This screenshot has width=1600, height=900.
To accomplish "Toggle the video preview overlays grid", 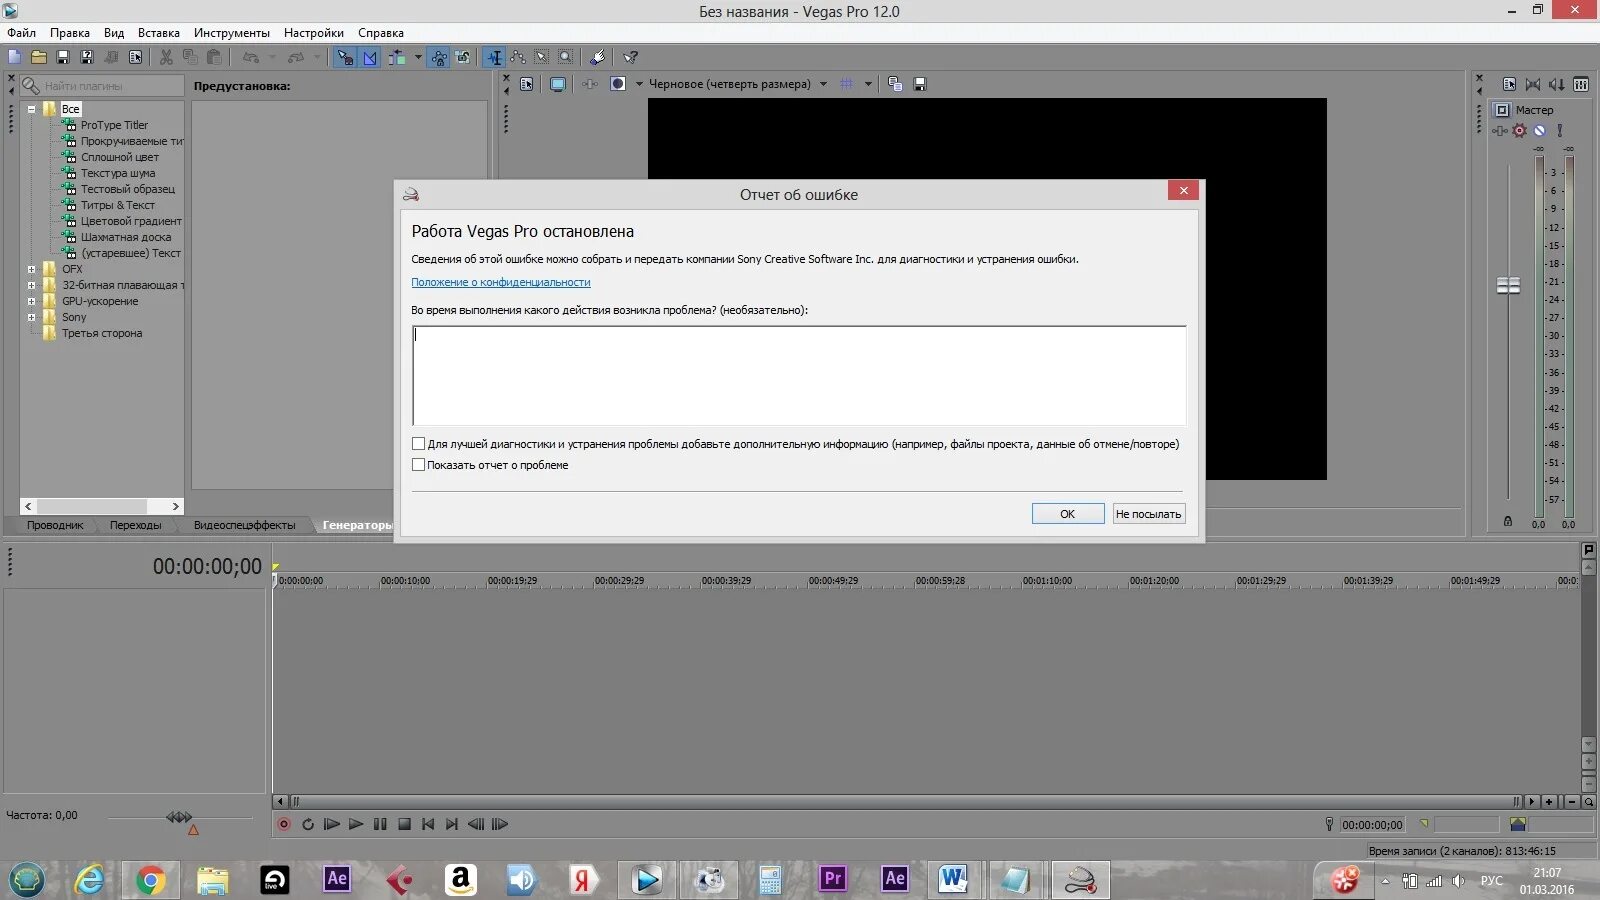I will click(847, 84).
